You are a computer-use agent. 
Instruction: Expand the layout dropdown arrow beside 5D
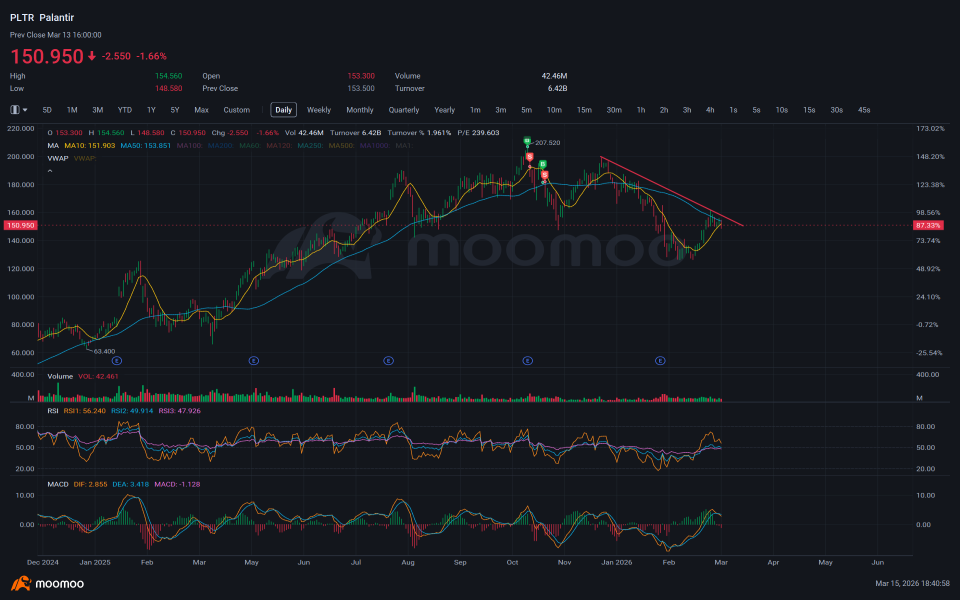(x=25, y=110)
